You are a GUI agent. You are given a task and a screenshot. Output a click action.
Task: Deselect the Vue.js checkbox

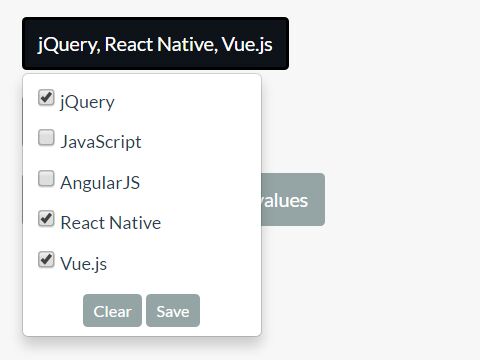[46, 260]
